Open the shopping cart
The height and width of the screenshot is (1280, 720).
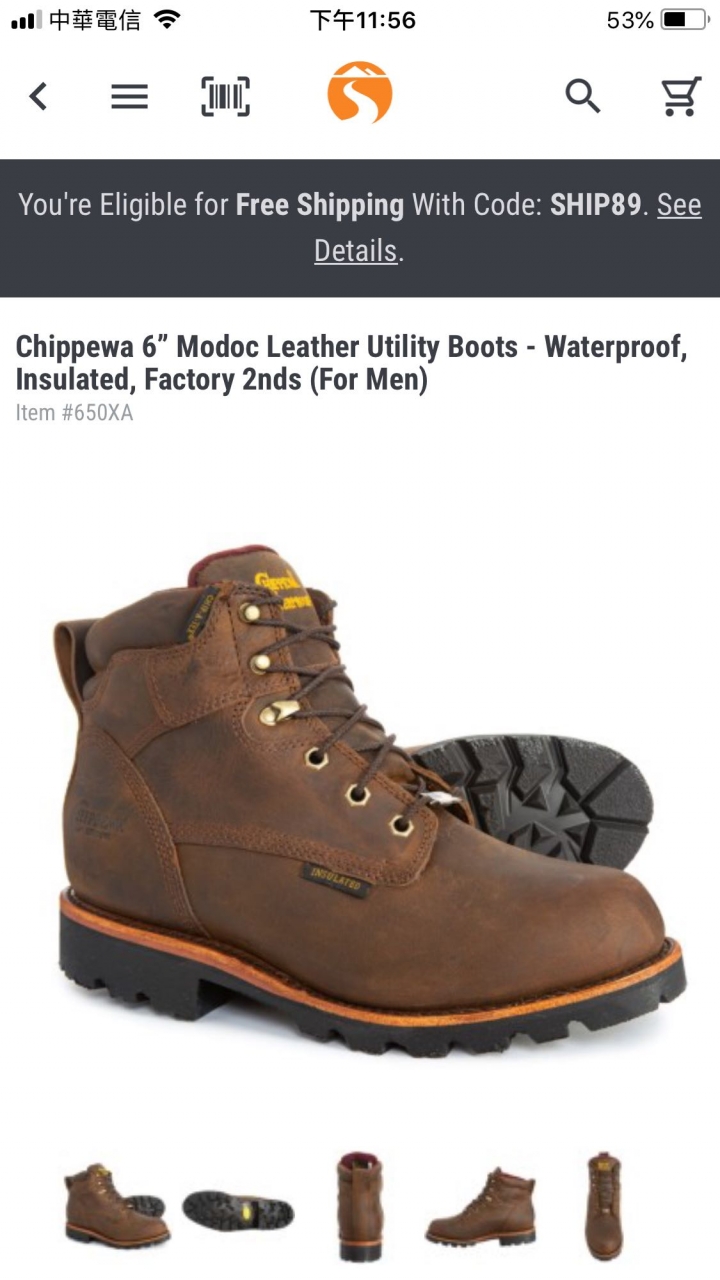tap(680, 96)
